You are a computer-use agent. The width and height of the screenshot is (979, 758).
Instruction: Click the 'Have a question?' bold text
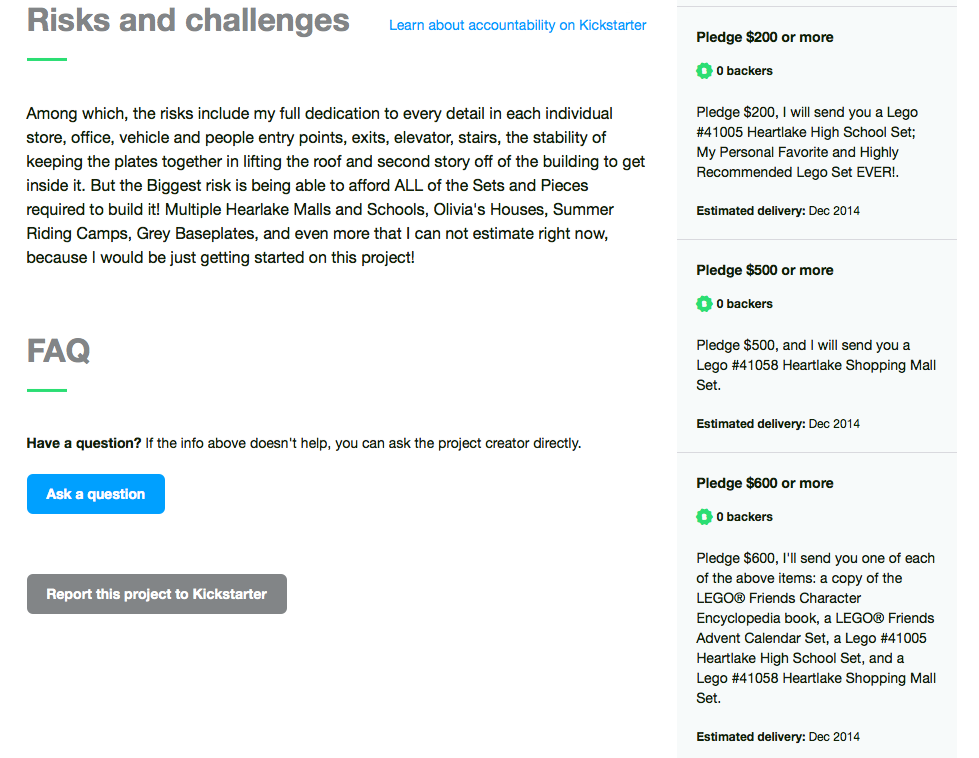click(84, 443)
